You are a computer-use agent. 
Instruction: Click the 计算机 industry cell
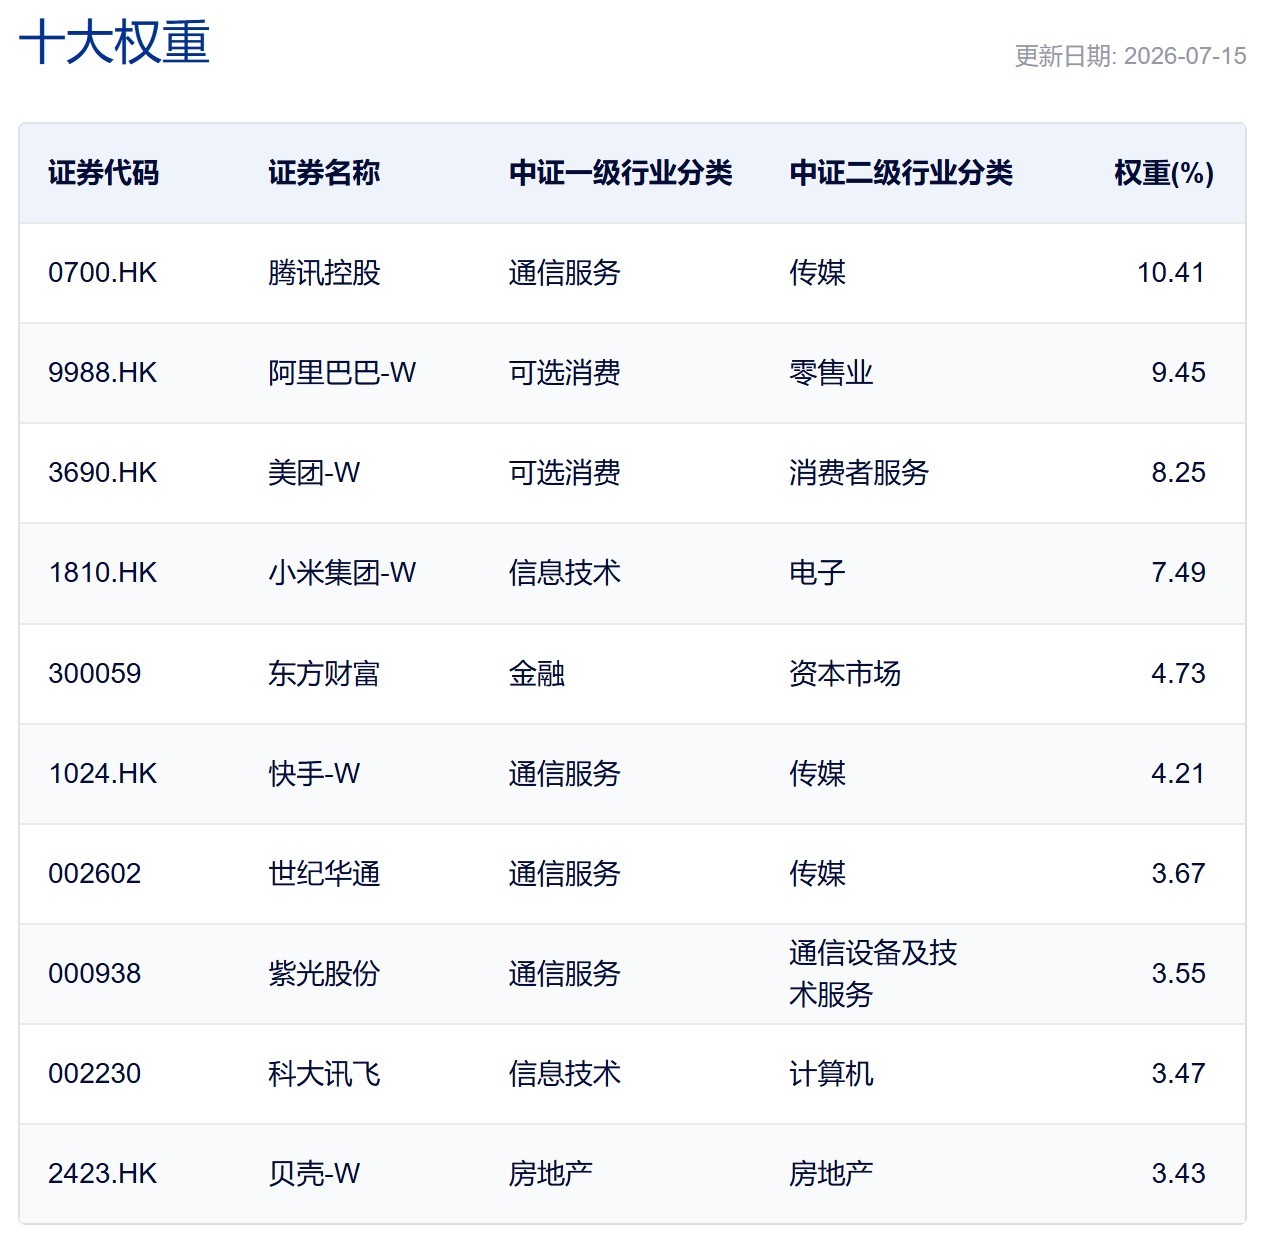tap(831, 1074)
